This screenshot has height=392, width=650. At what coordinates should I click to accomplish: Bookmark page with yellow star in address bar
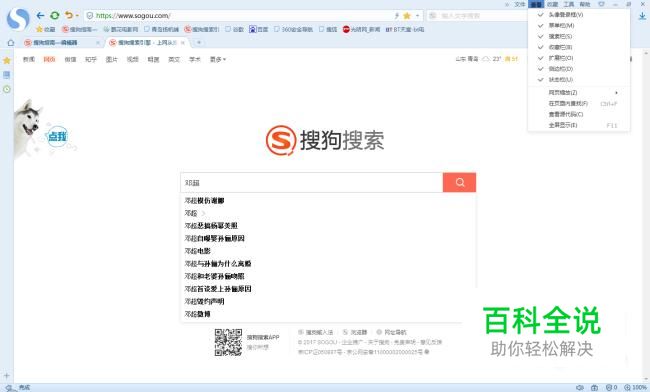(407, 16)
